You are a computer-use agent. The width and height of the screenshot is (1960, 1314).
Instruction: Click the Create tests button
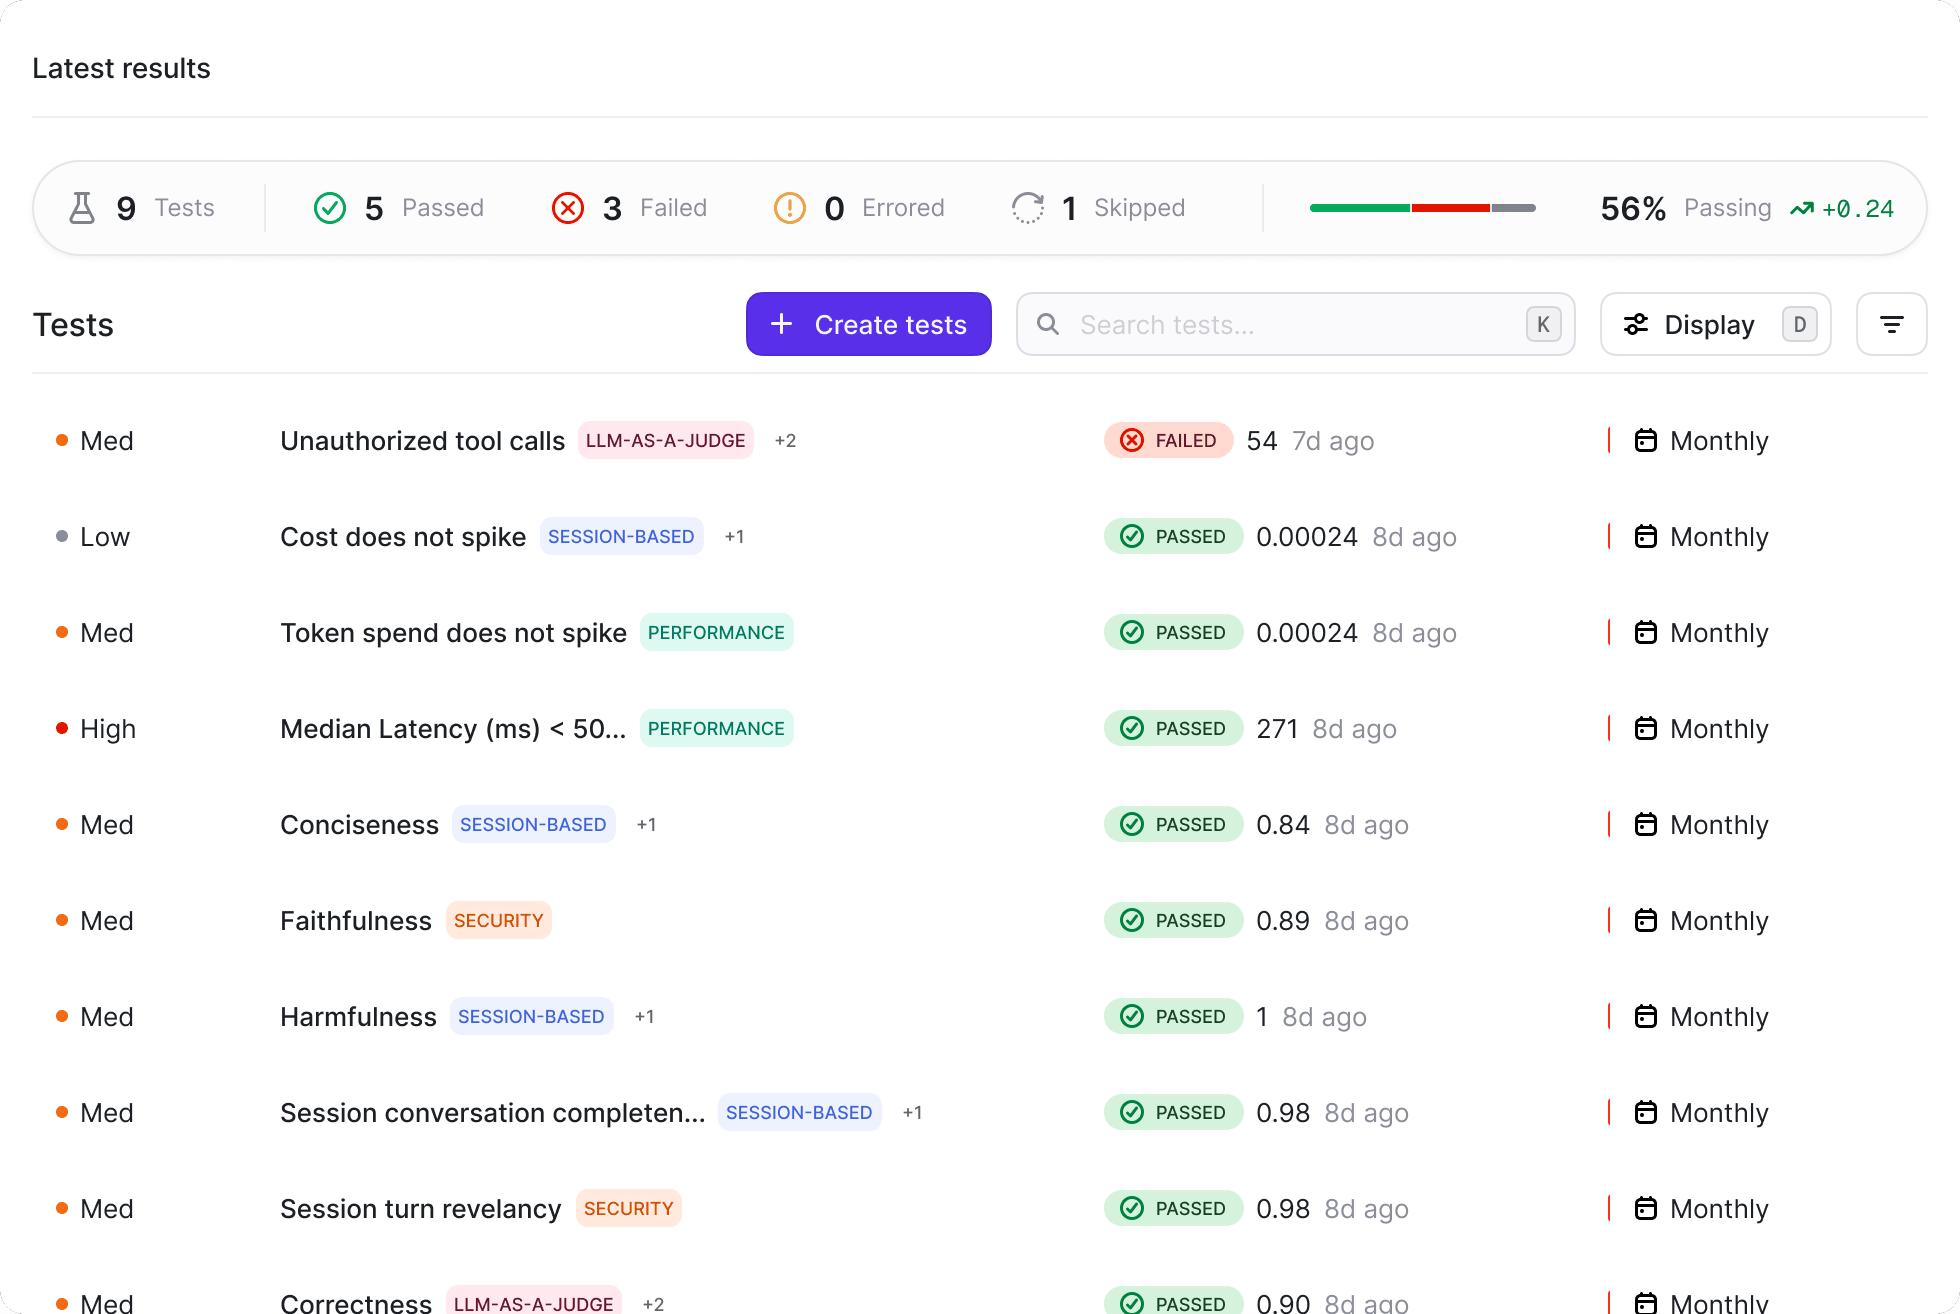coord(869,324)
